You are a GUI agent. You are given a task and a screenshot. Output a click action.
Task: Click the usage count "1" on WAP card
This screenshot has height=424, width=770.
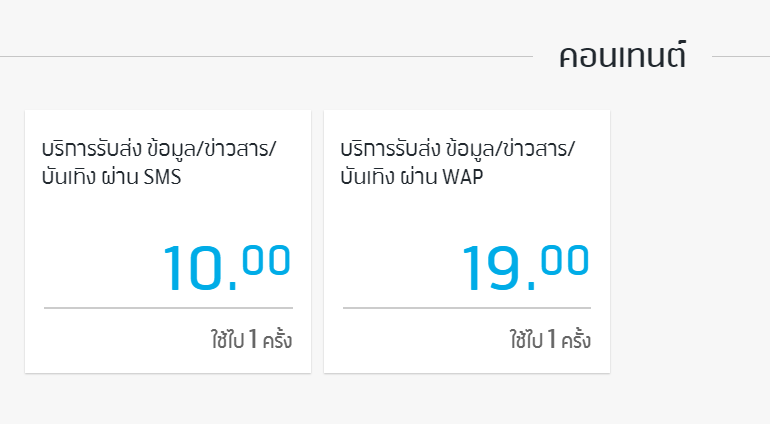point(552,341)
